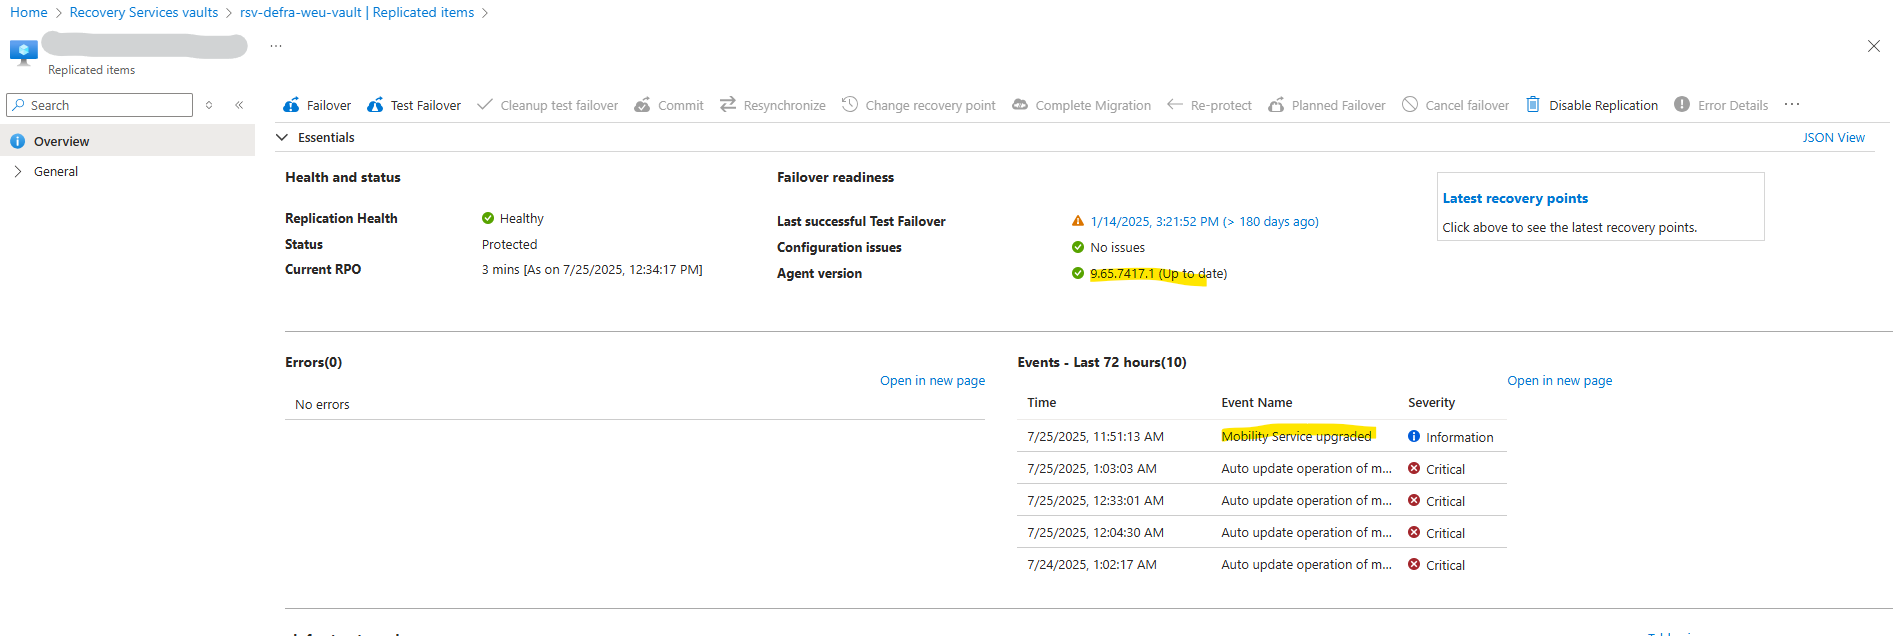The image size is (1893, 636).
Task: Click the replicated item VM icon
Action: coord(24,52)
